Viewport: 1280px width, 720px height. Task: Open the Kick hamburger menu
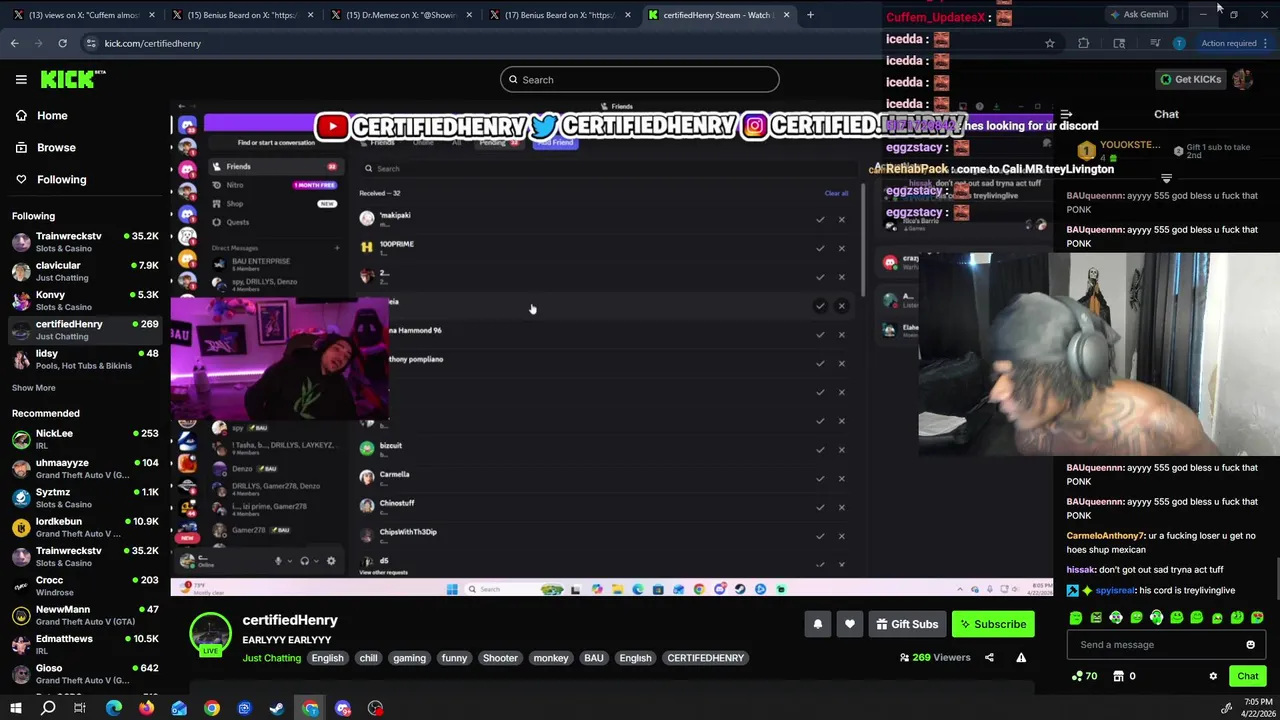(x=21, y=79)
